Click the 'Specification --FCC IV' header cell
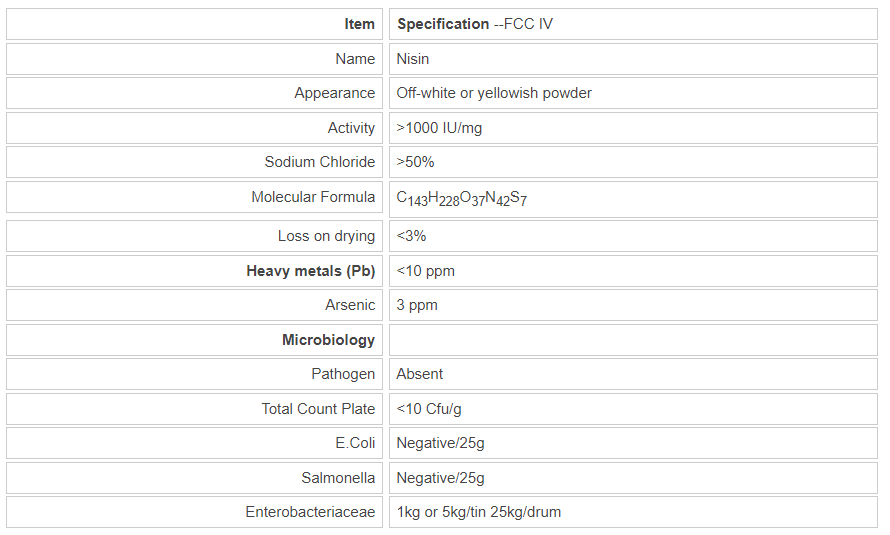The width and height of the screenshot is (890, 535). 475,24
